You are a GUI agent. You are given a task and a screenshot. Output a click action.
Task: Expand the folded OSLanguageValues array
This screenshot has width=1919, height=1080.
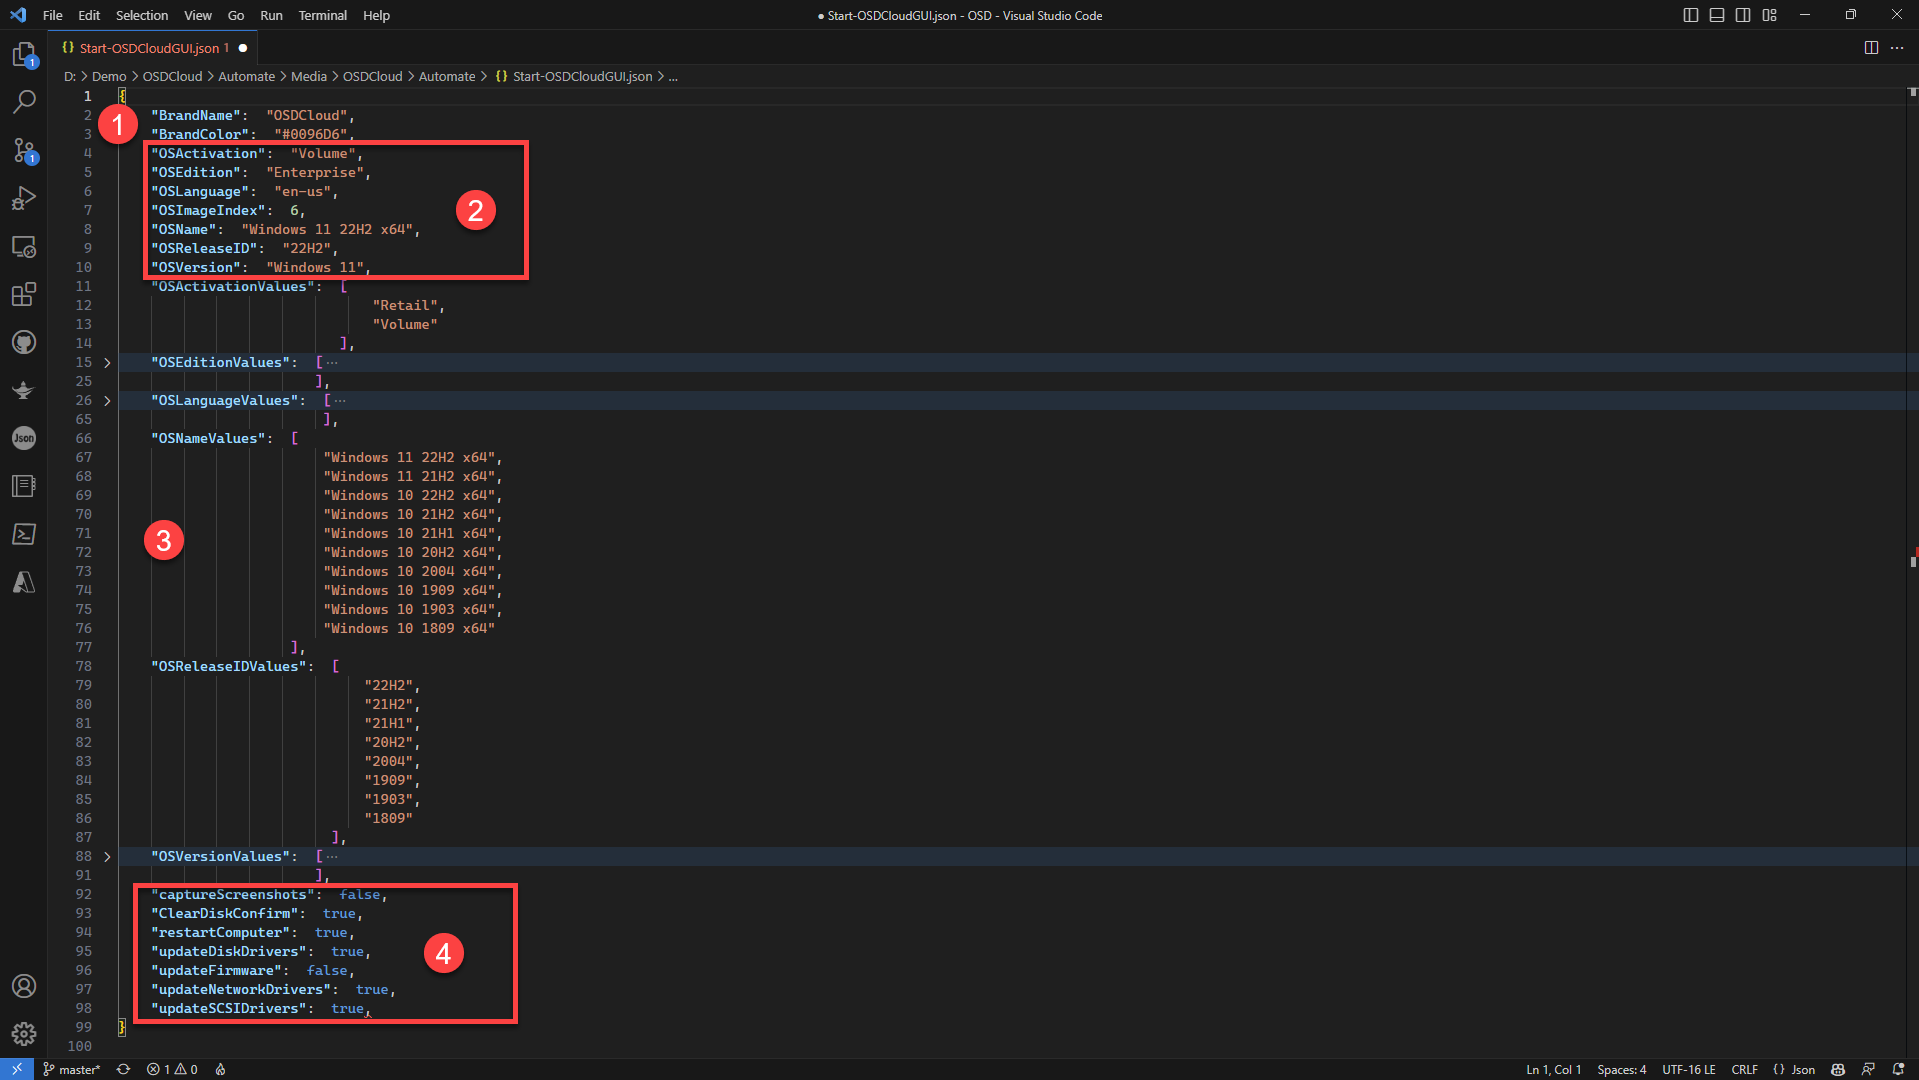coord(108,401)
